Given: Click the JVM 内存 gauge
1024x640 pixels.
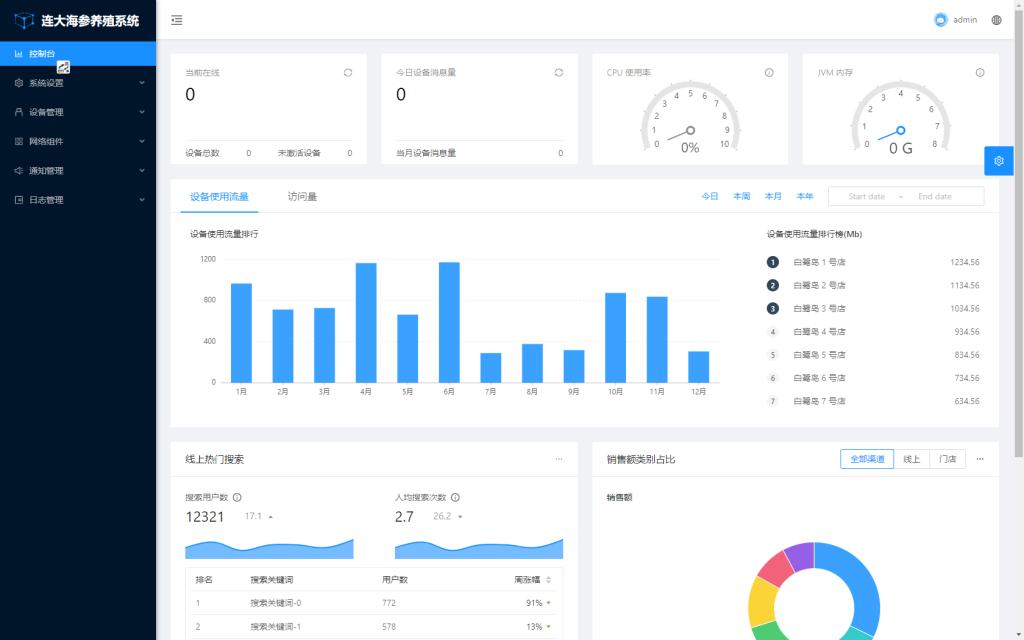Looking at the screenshot, I should pyautogui.click(x=901, y=118).
